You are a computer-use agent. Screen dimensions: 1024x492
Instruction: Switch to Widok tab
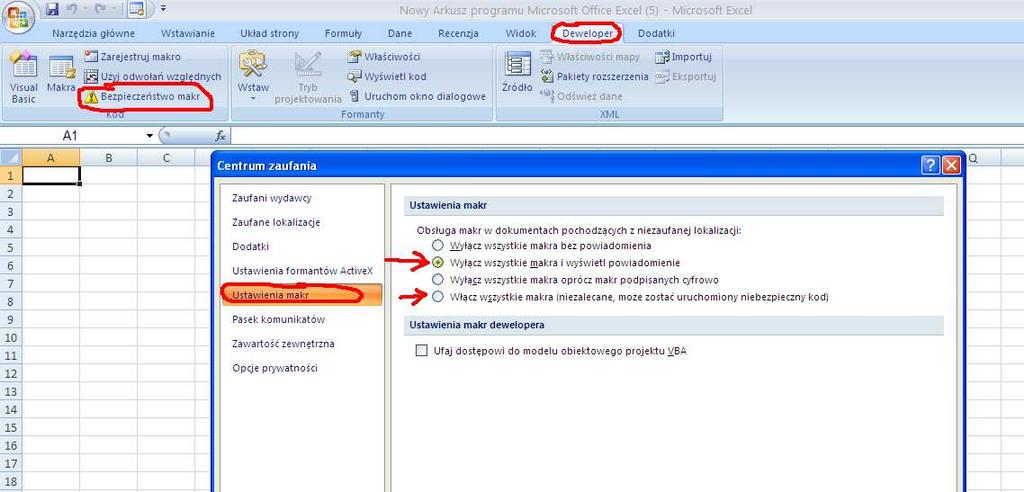pyautogui.click(x=520, y=33)
